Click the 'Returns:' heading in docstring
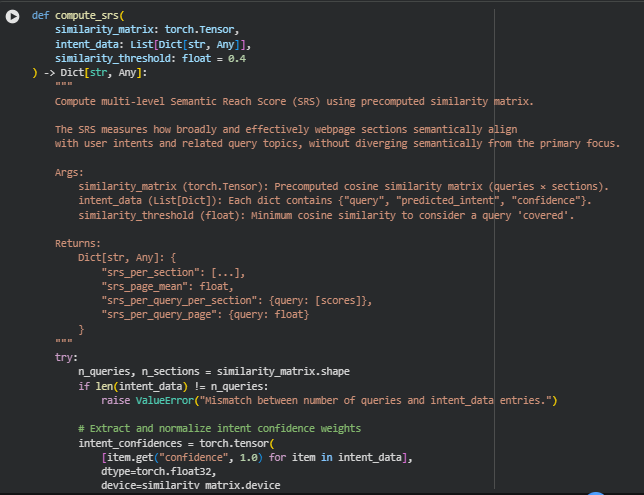The height and width of the screenshot is (495, 644). pyautogui.click(x=79, y=243)
